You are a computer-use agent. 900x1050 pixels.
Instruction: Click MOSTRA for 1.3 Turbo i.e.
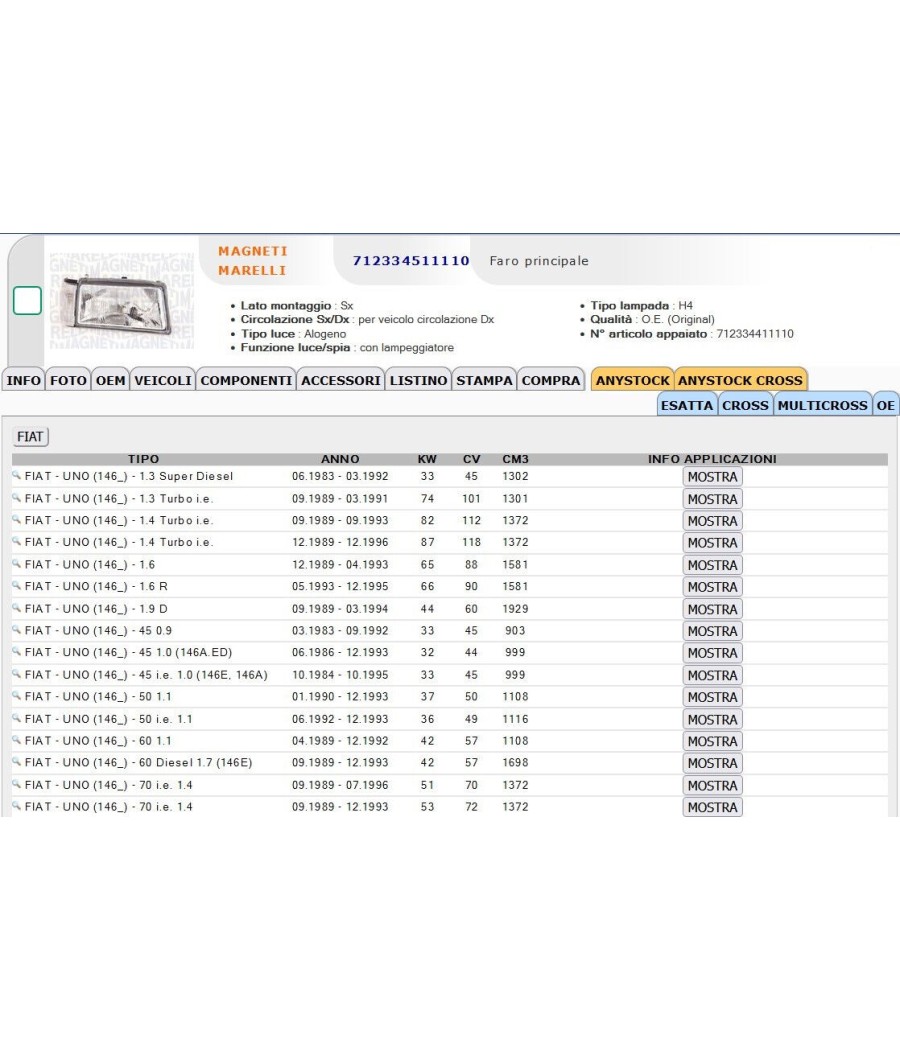(712, 499)
